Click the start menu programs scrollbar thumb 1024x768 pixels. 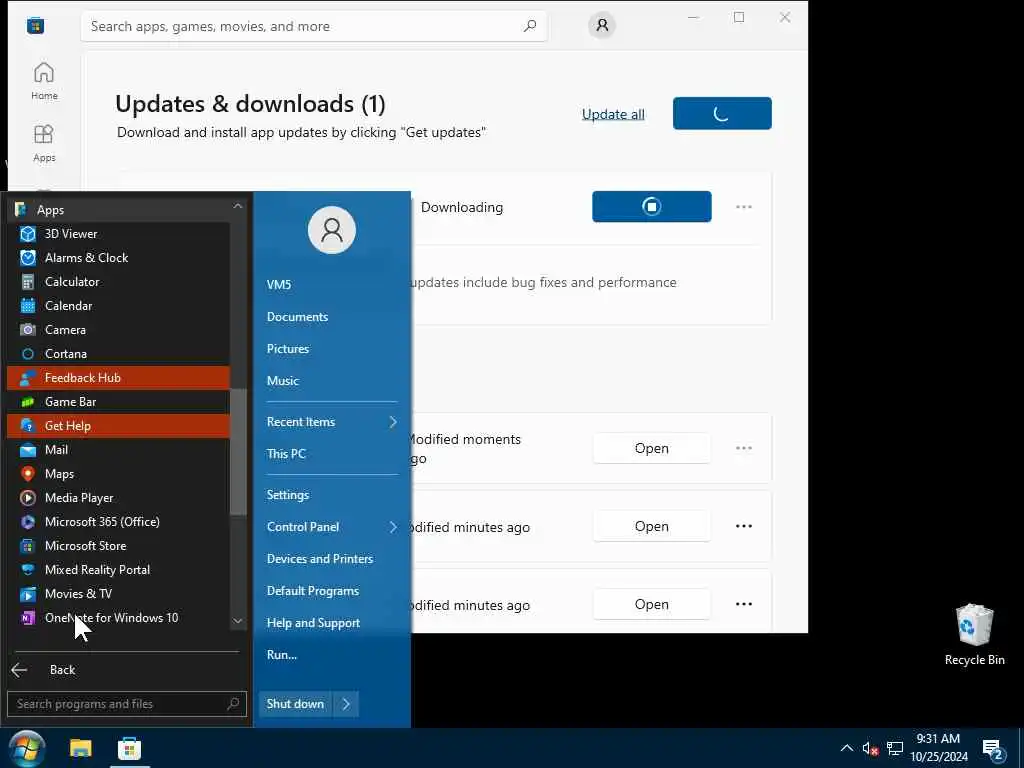pyautogui.click(x=238, y=452)
